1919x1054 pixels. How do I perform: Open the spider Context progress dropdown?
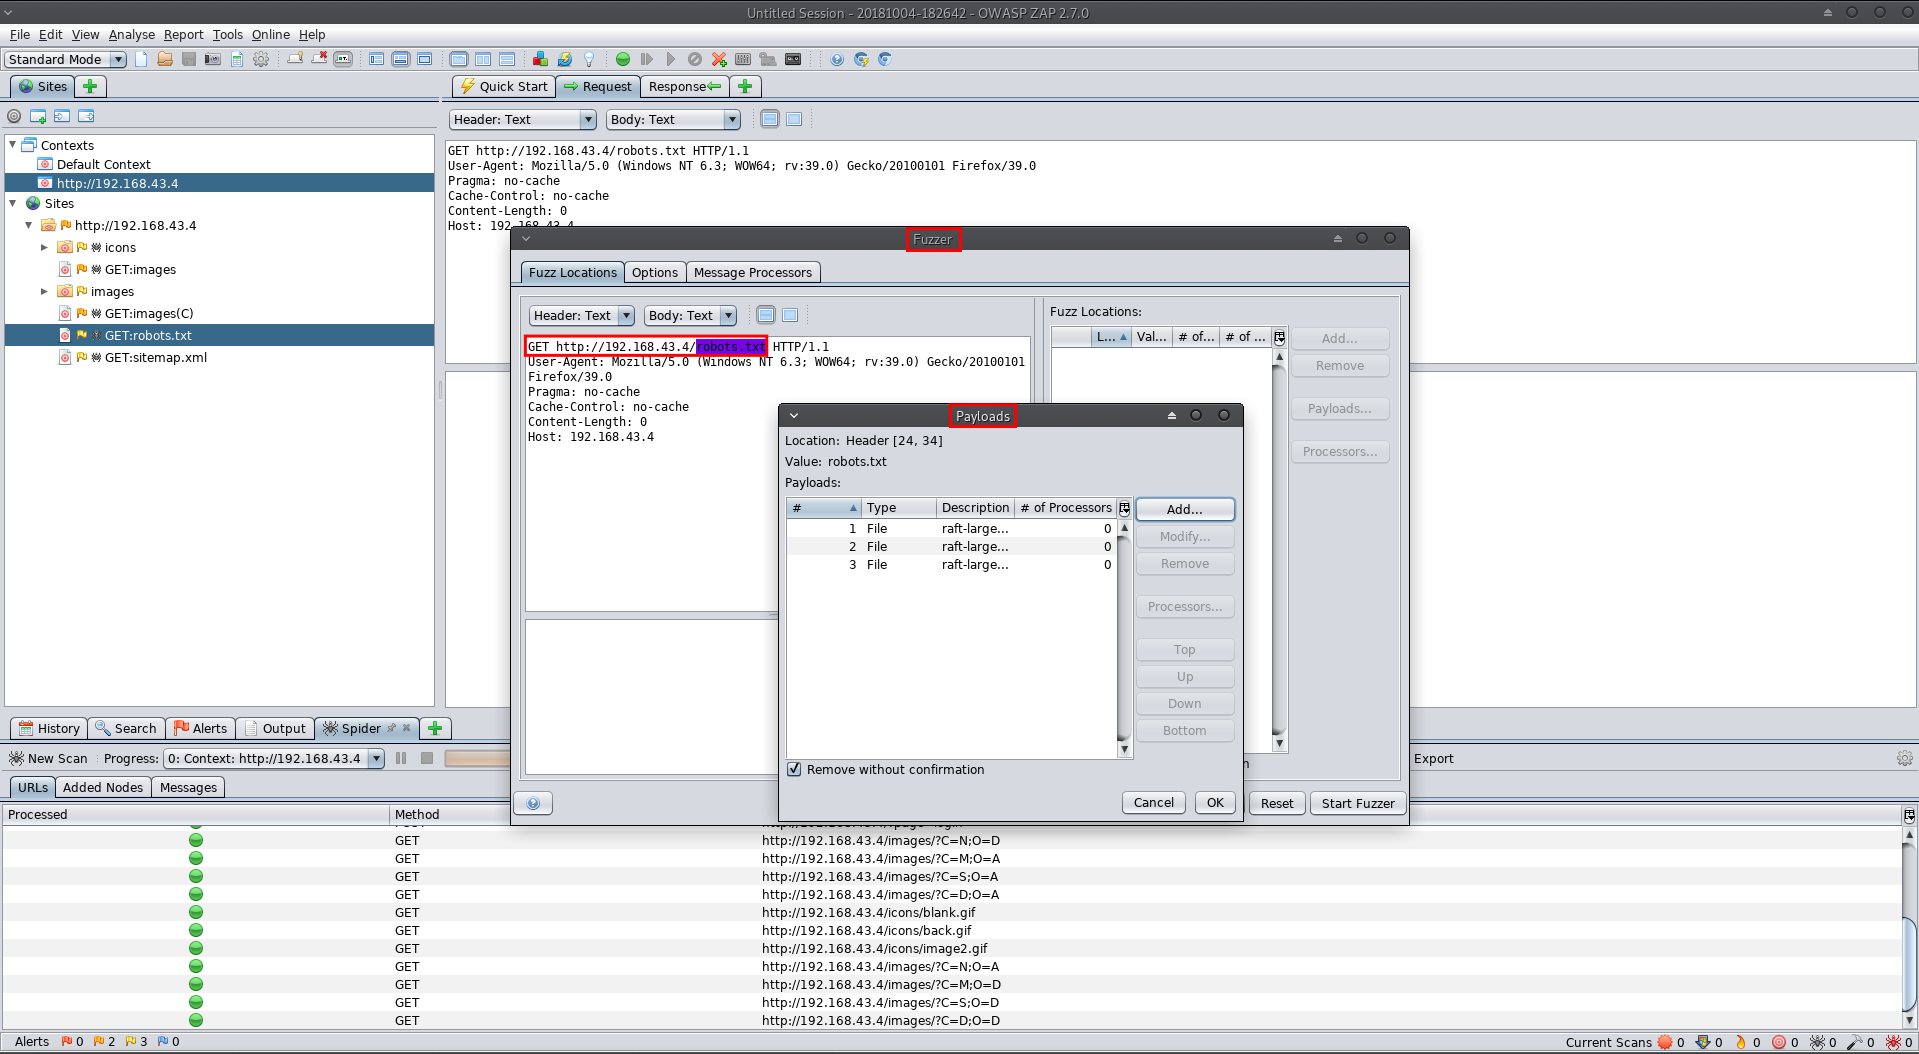tap(274, 758)
